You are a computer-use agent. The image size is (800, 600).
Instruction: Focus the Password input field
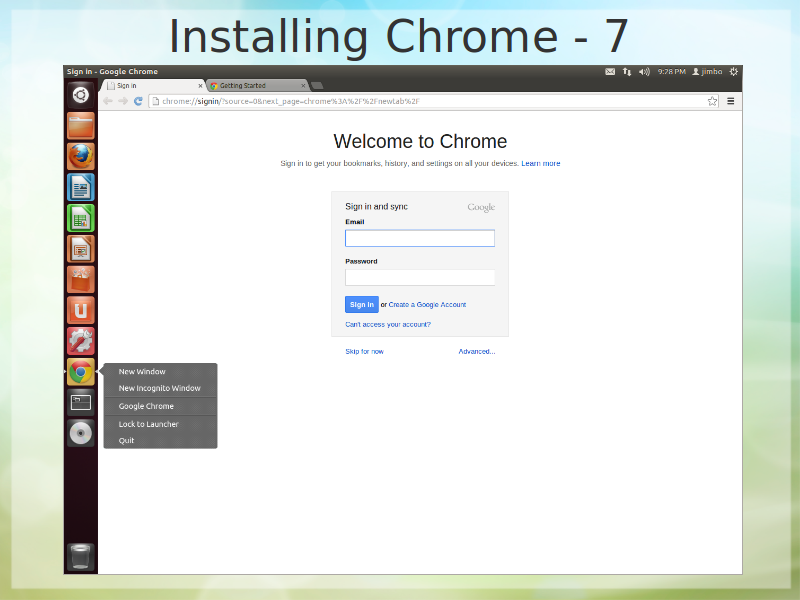pos(420,278)
